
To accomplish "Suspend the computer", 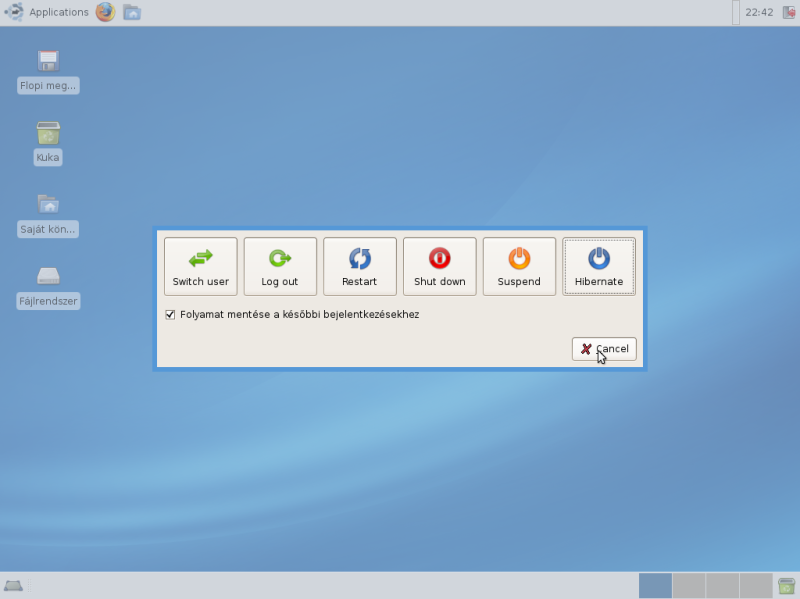I will coord(519,266).
